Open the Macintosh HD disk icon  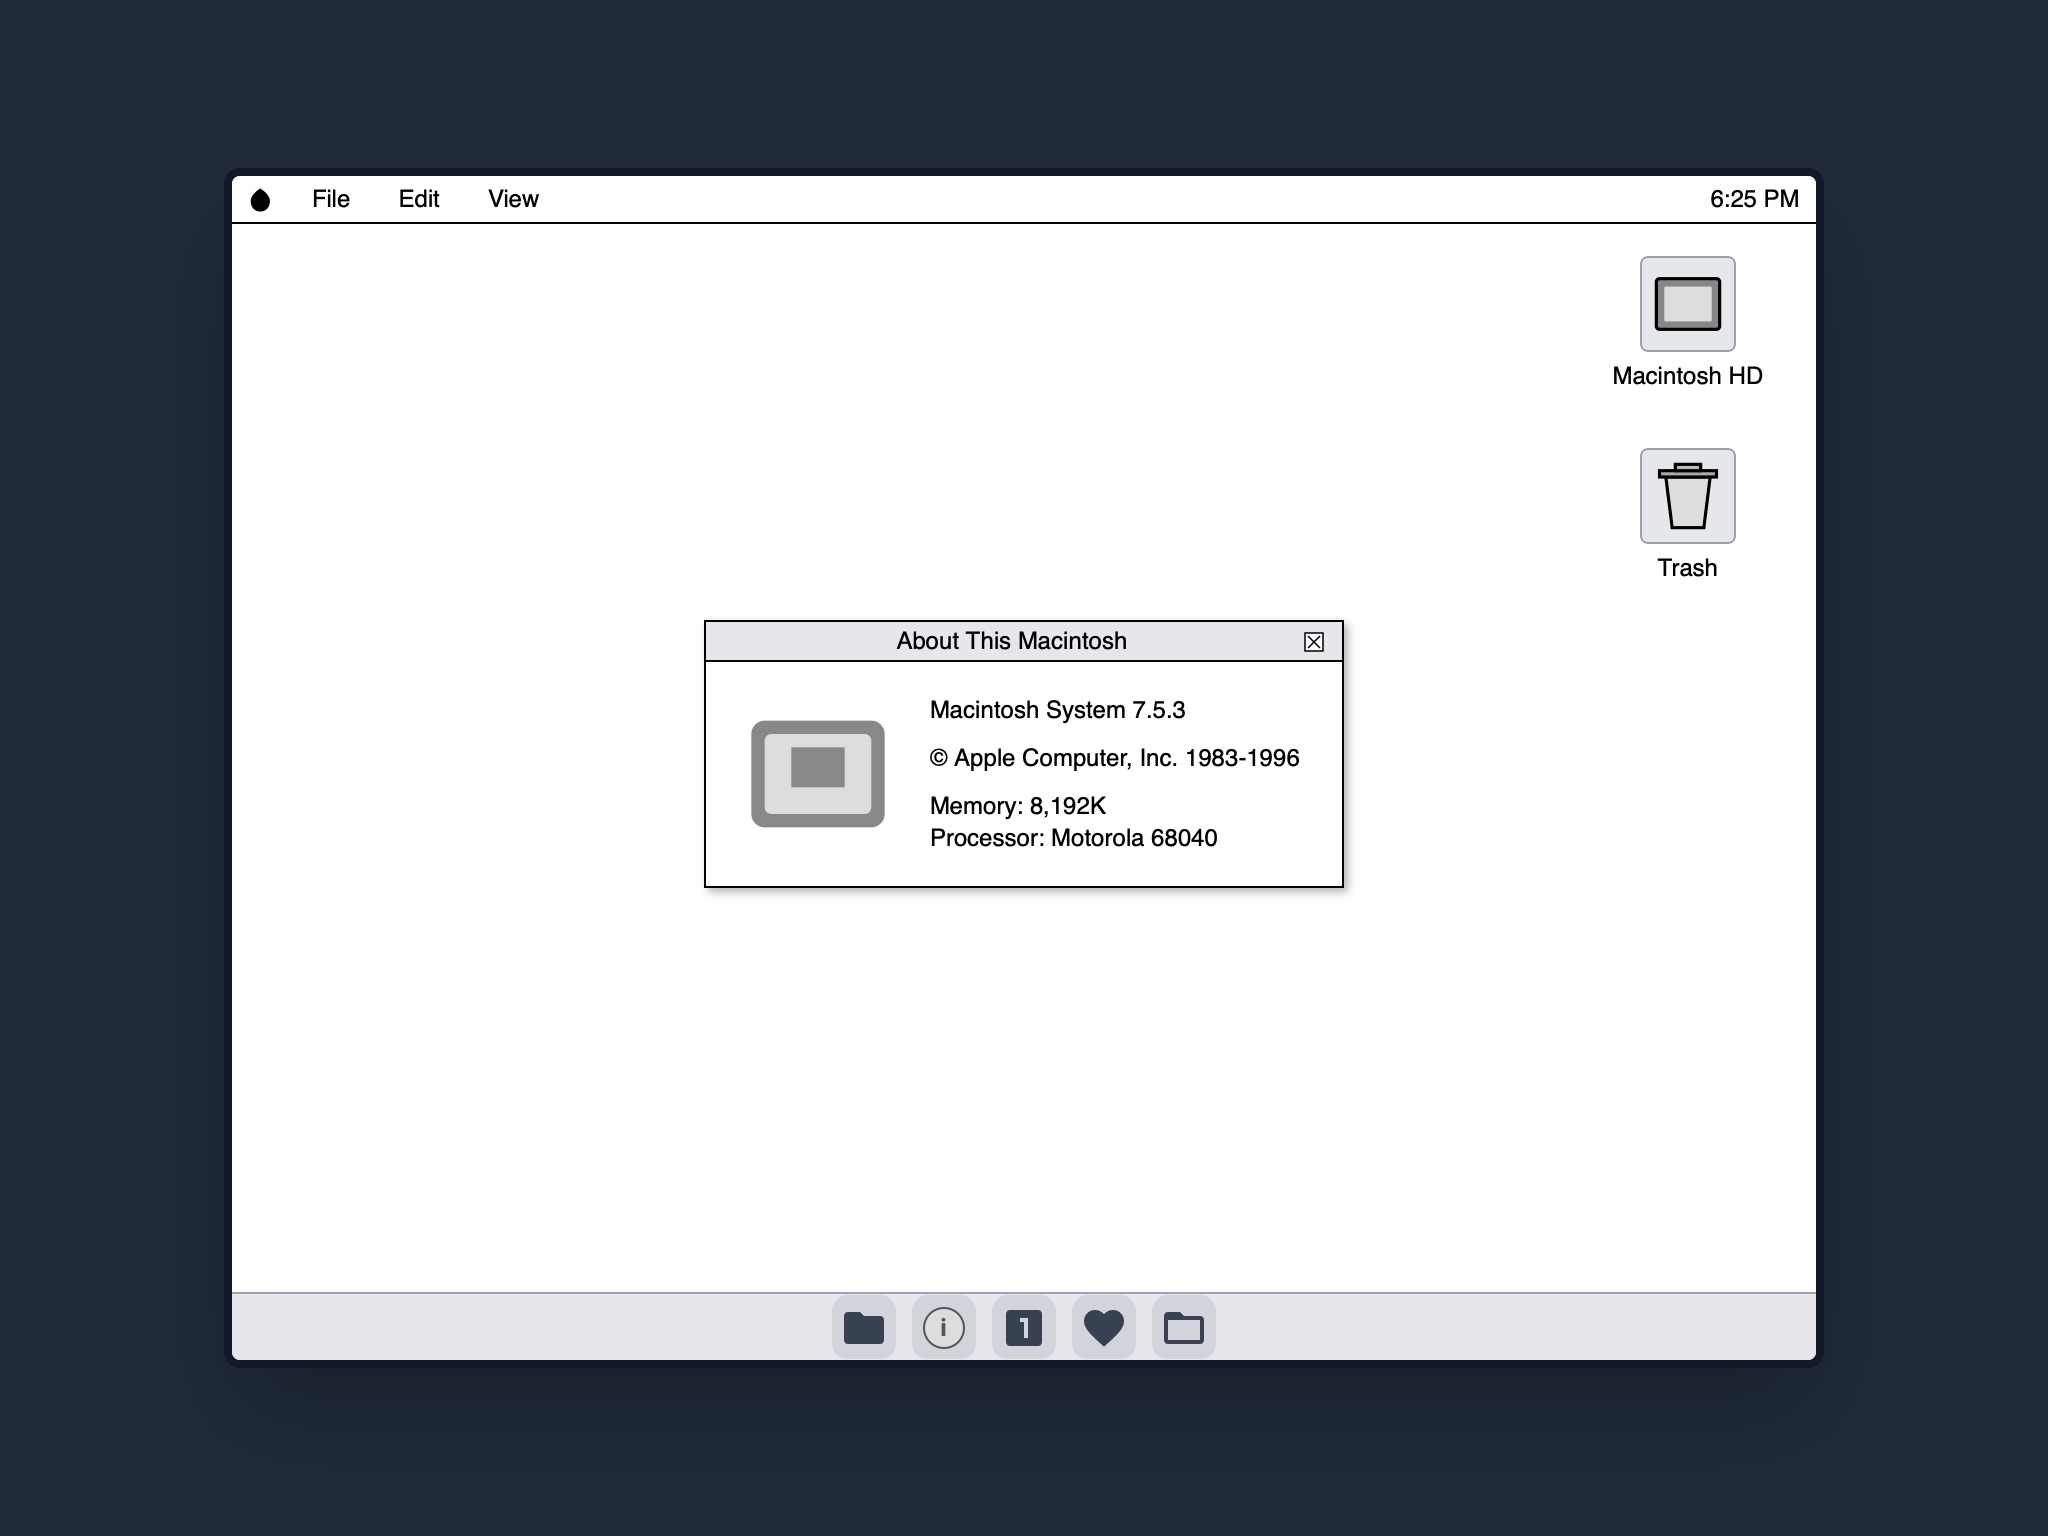pyautogui.click(x=1686, y=304)
